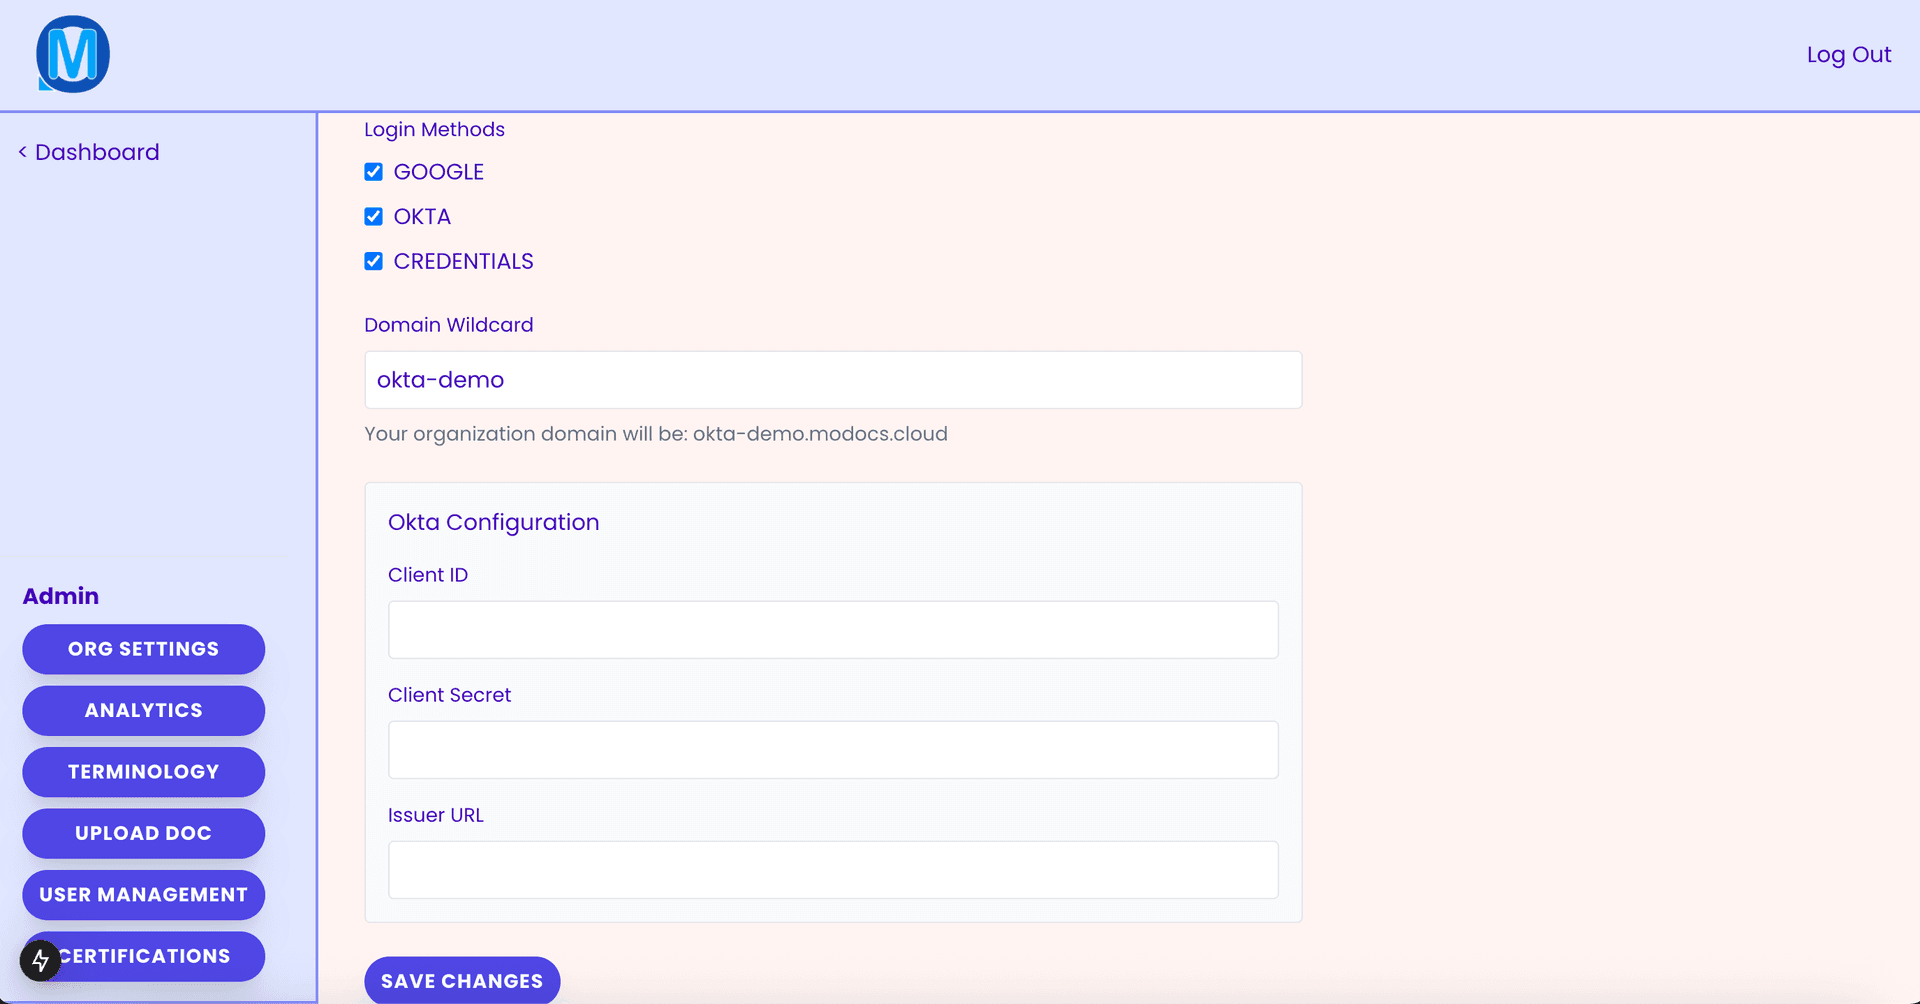Focus the Domain Wildcard input field
The height and width of the screenshot is (1004, 1920).
point(833,380)
